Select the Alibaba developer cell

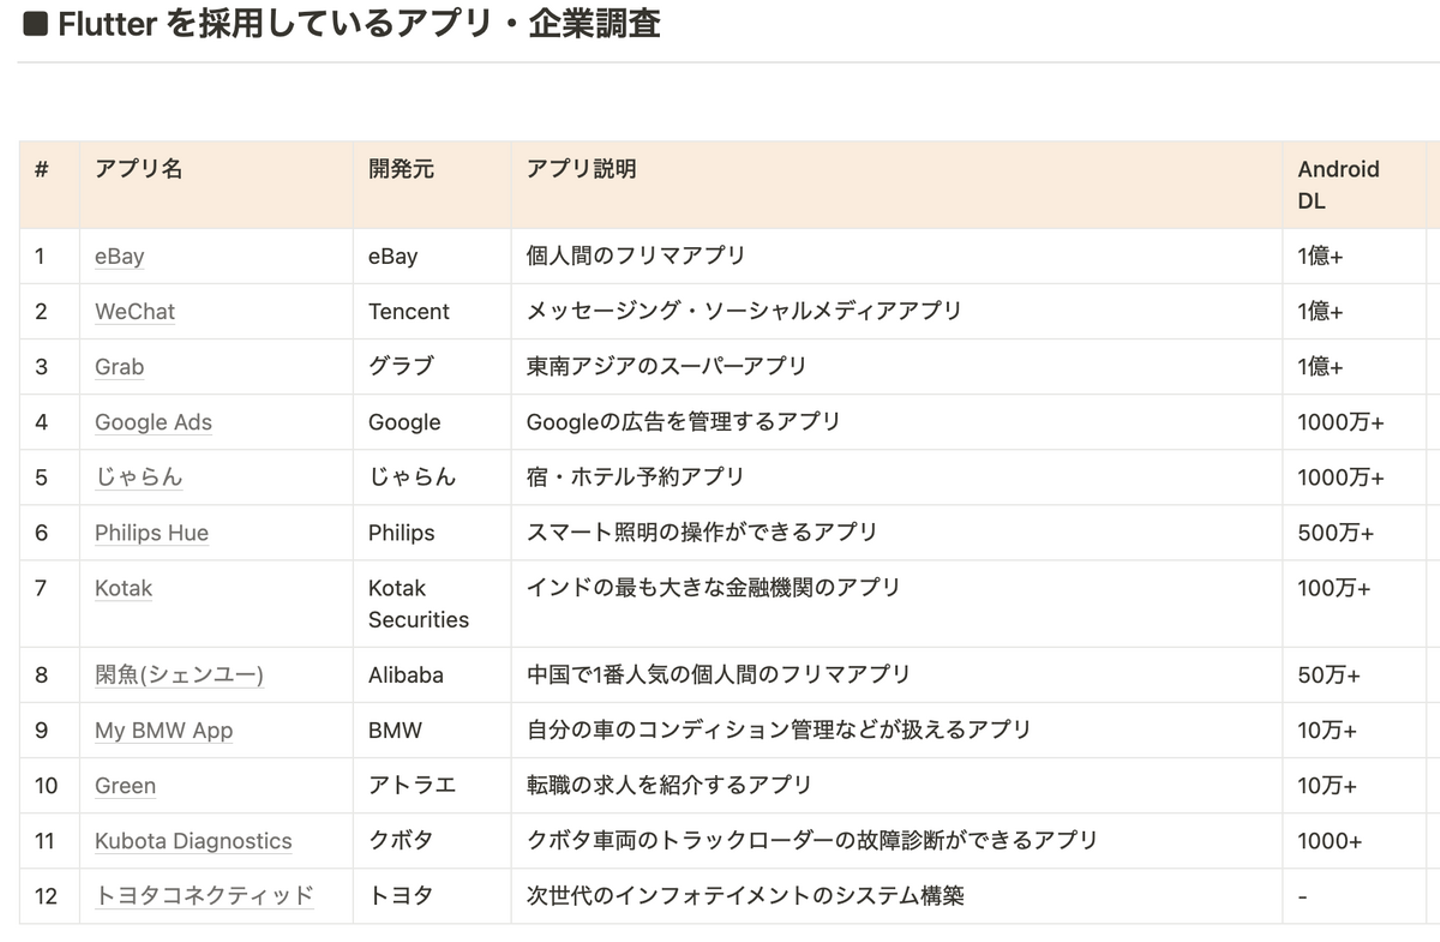click(405, 675)
